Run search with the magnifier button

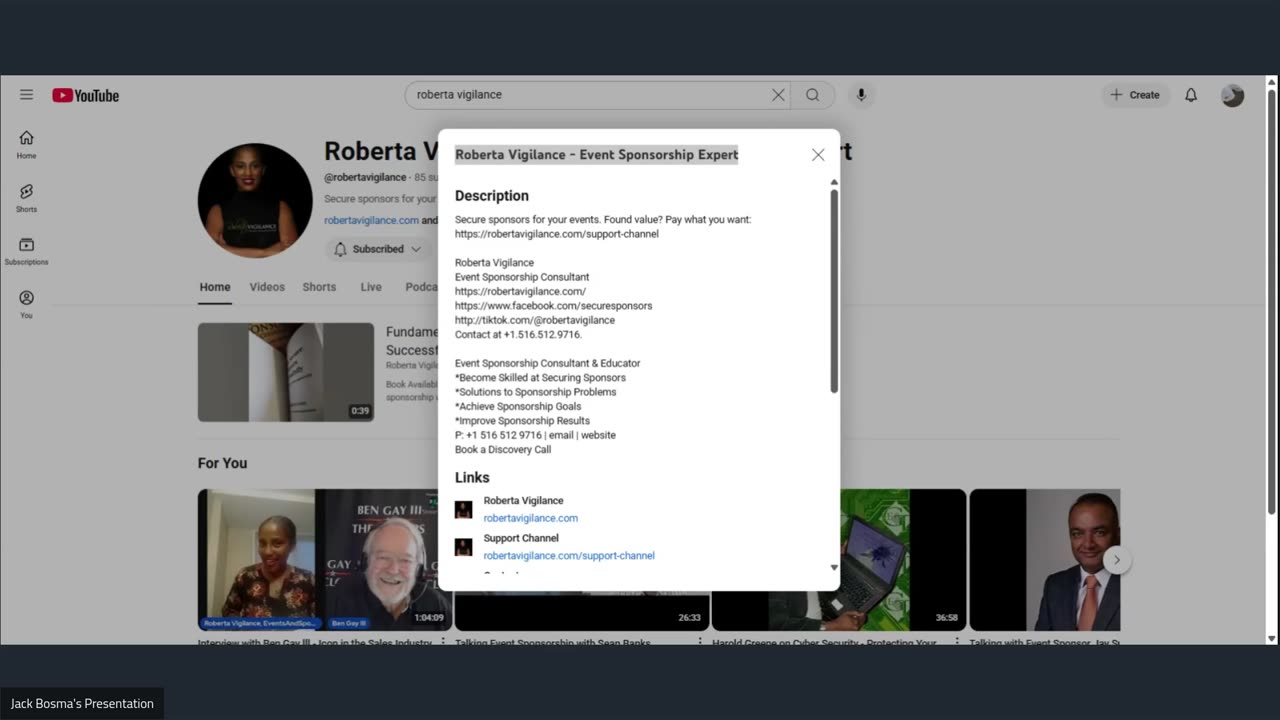(x=813, y=95)
